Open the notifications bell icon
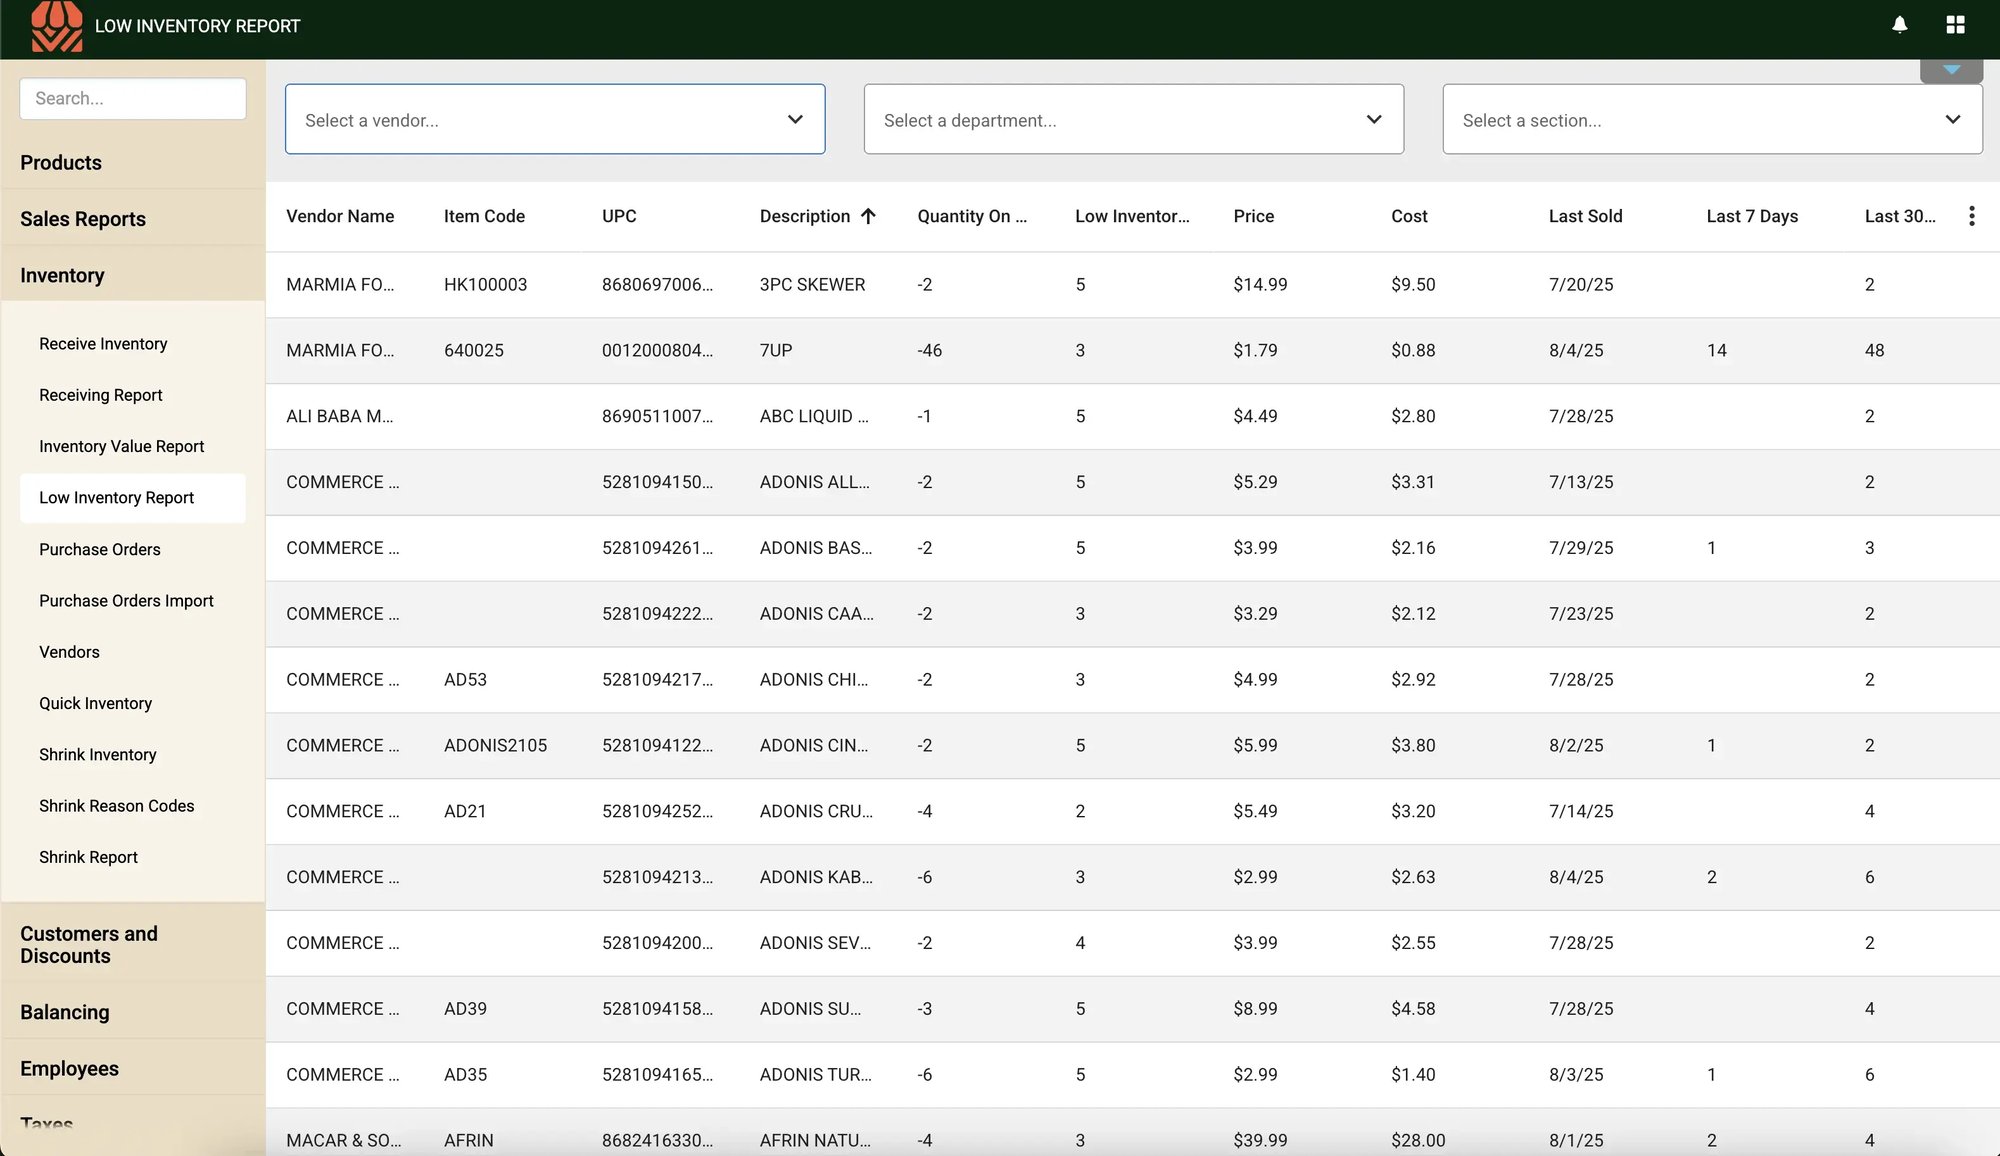This screenshot has width=2000, height=1156. coord(1898,24)
